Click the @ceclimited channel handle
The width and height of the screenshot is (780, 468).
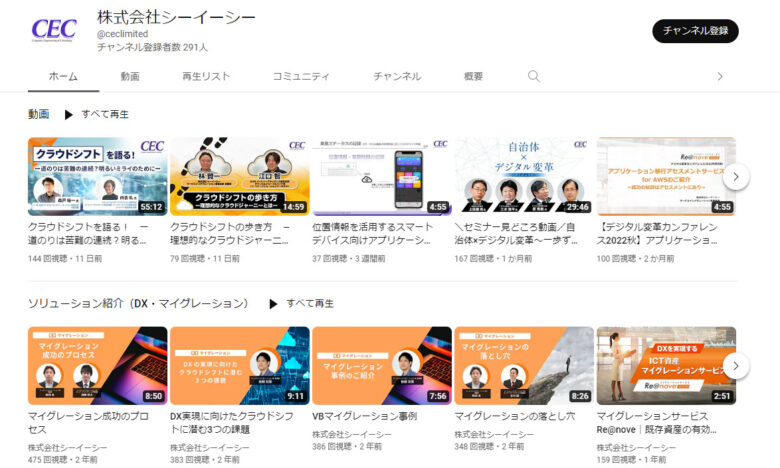[122, 34]
